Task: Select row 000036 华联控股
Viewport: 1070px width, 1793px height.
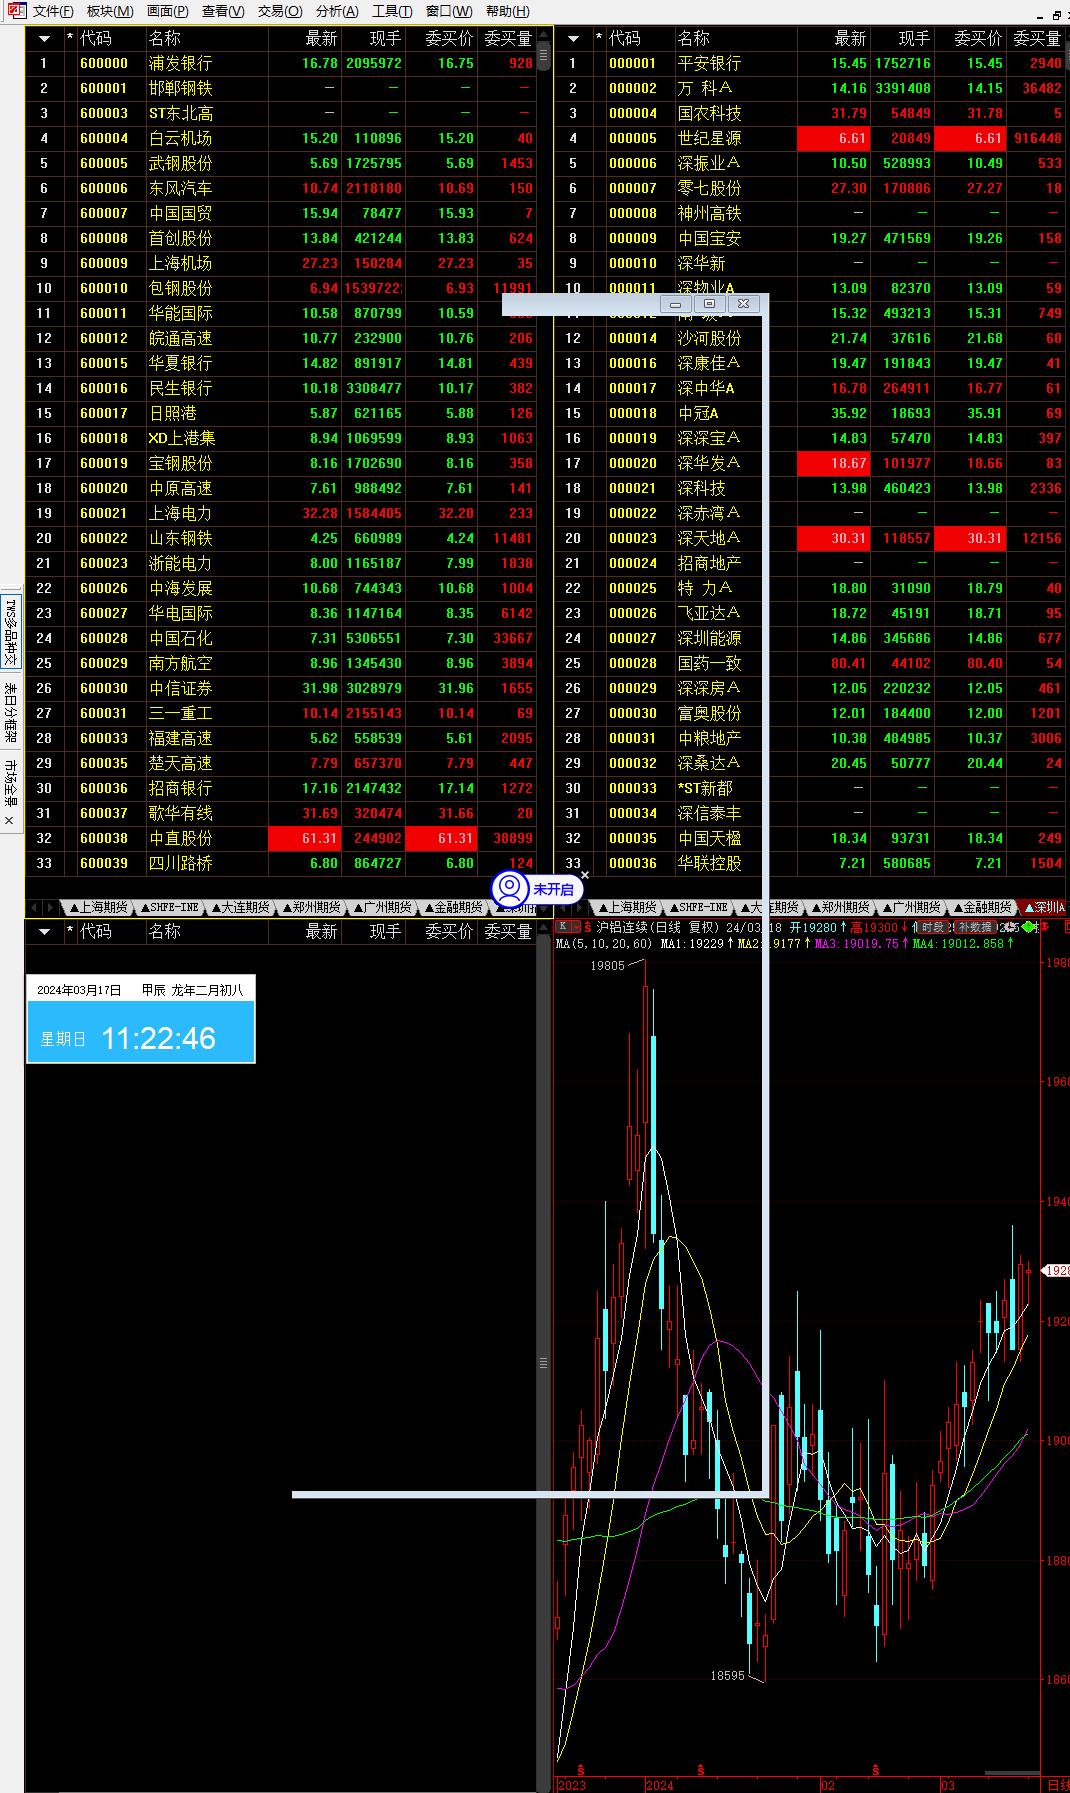Action: [810, 863]
